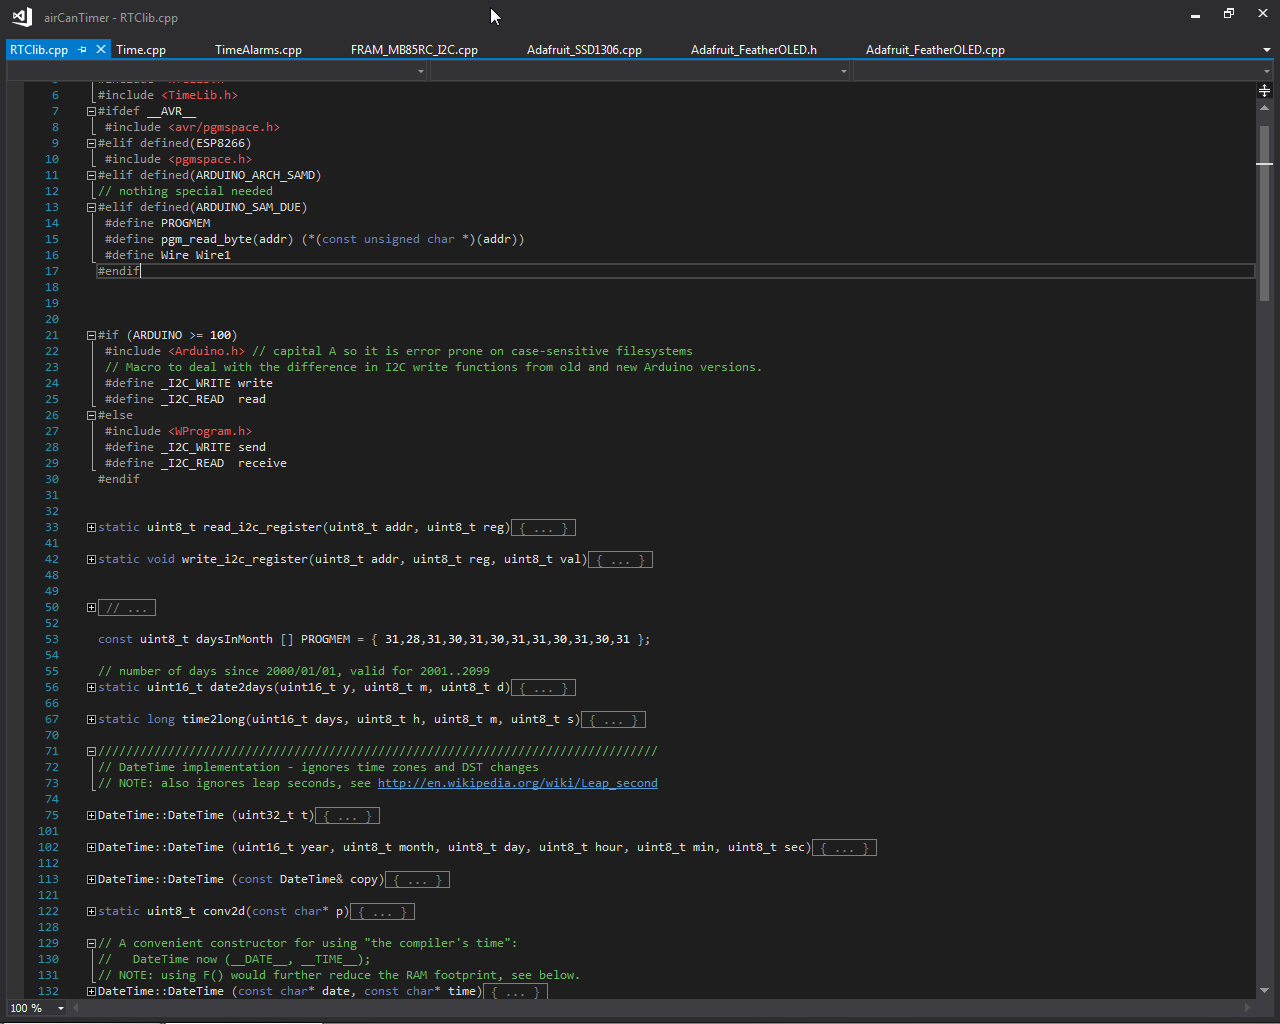Click the #endif text on line 17

119,271
